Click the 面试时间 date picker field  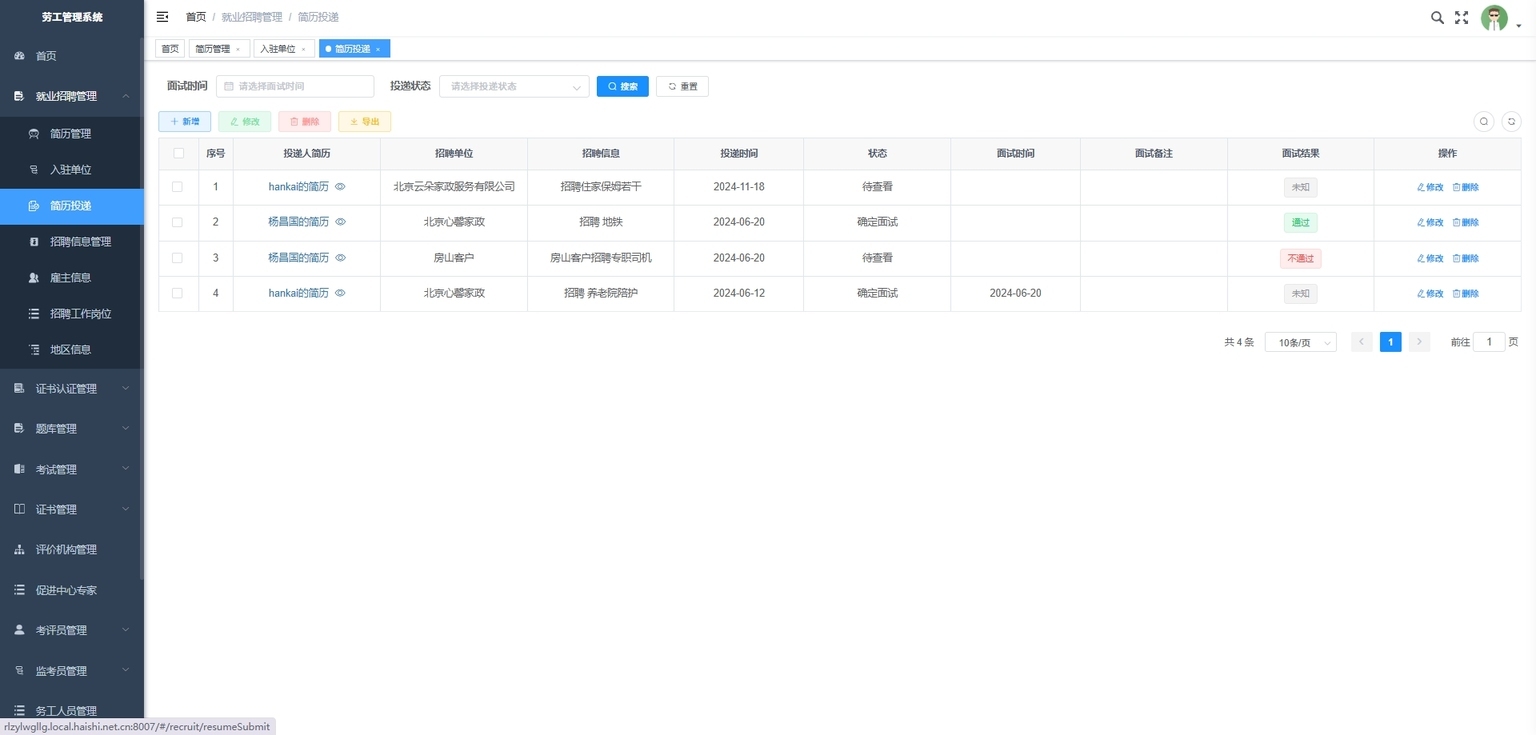(x=295, y=86)
